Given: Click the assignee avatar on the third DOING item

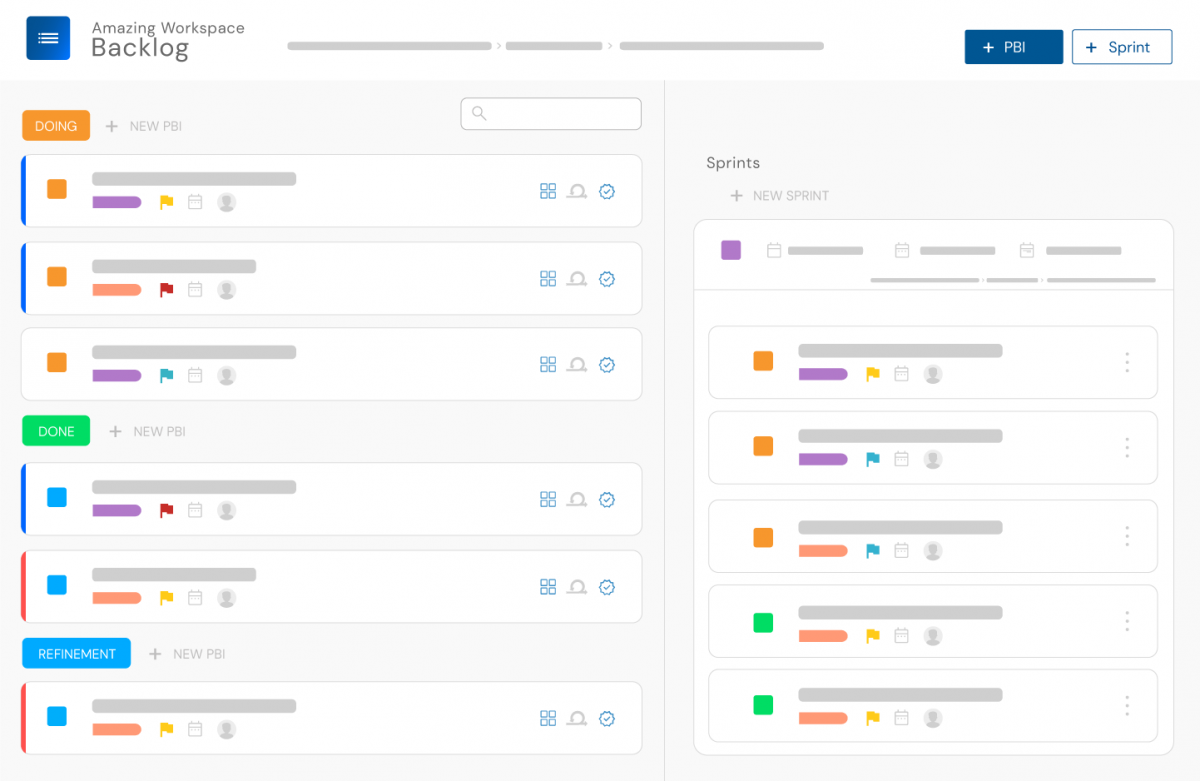Looking at the screenshot, I should coord(226,375).
